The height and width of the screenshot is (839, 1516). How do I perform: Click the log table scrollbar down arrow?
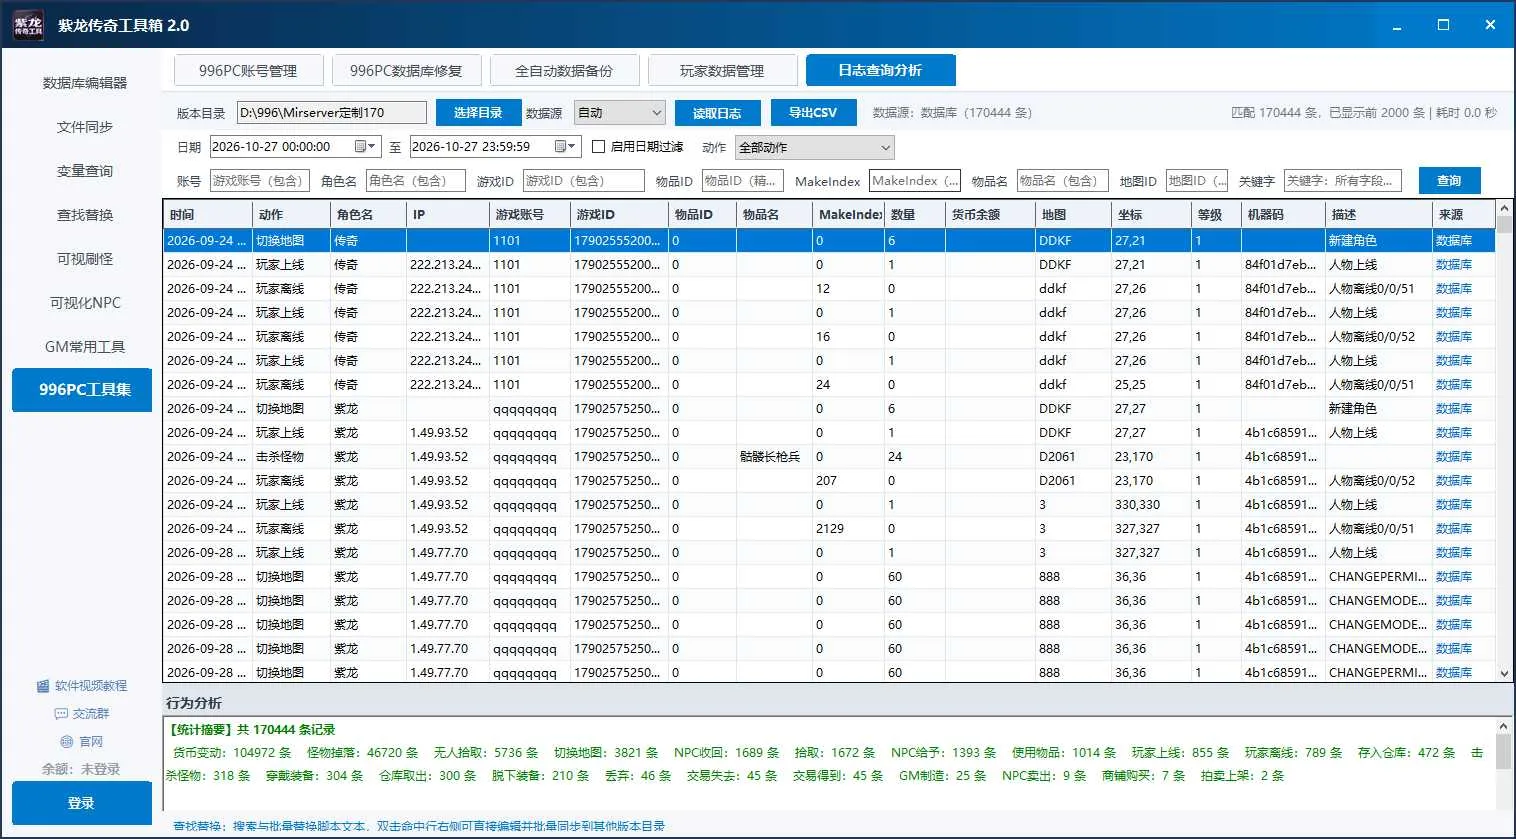[1504, 674]
